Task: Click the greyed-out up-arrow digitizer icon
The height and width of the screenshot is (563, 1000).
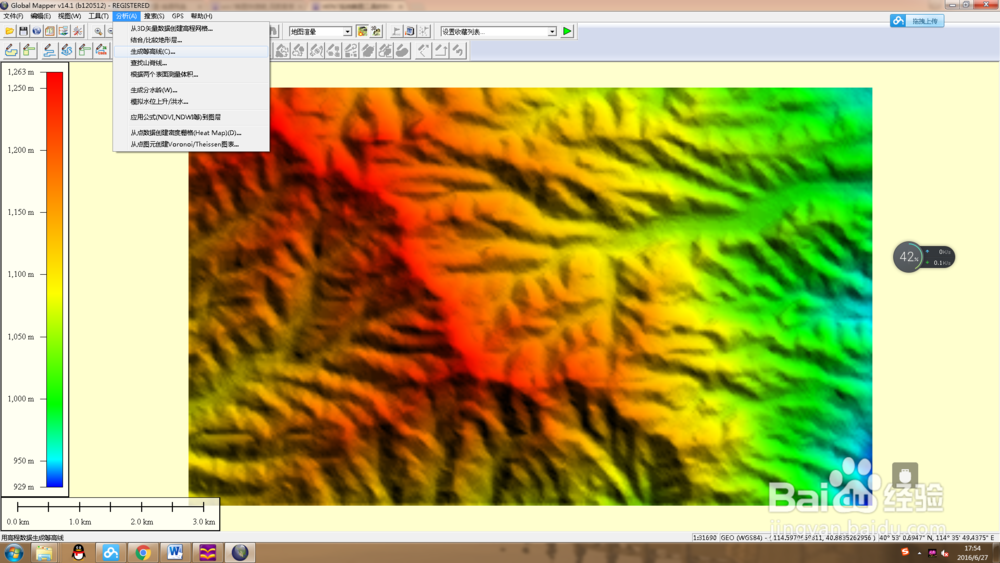Action: point(441,50)
